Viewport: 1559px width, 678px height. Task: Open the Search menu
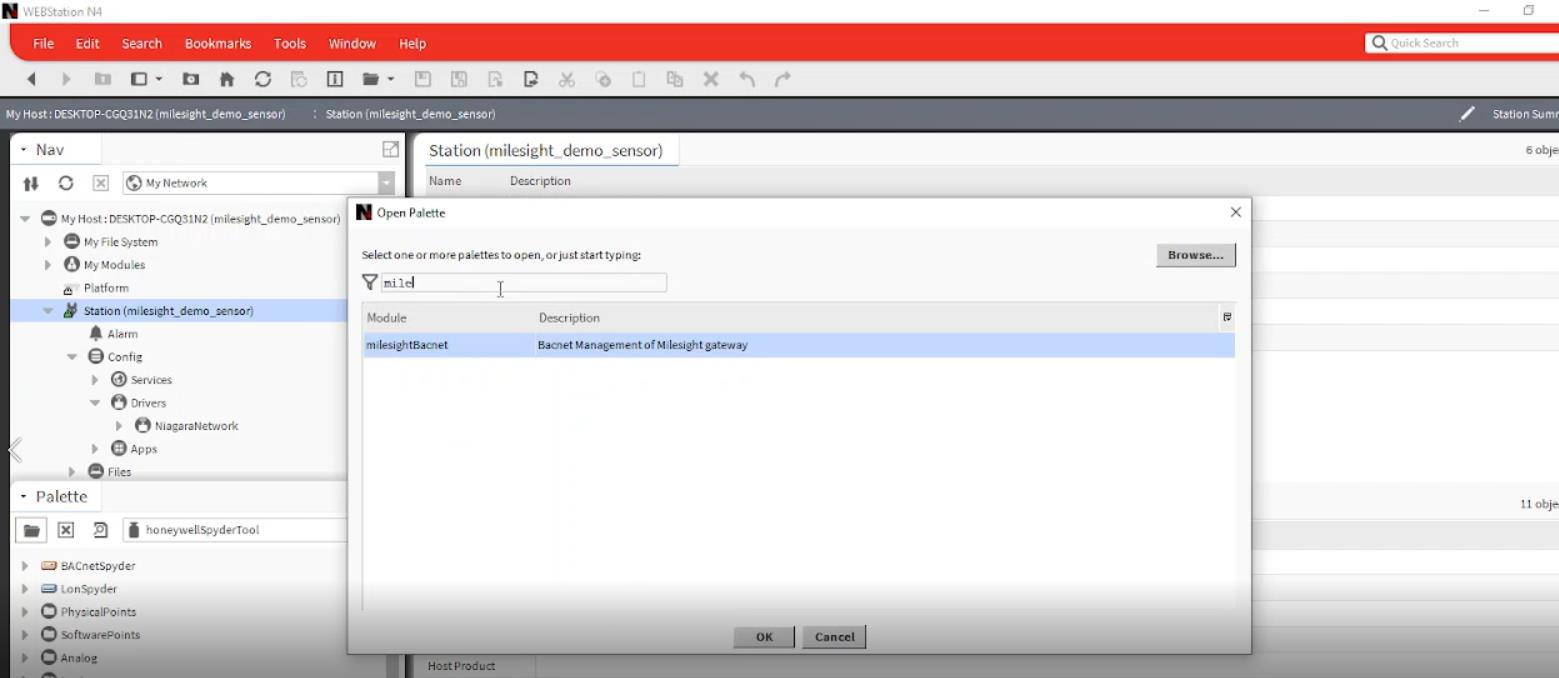142,43
